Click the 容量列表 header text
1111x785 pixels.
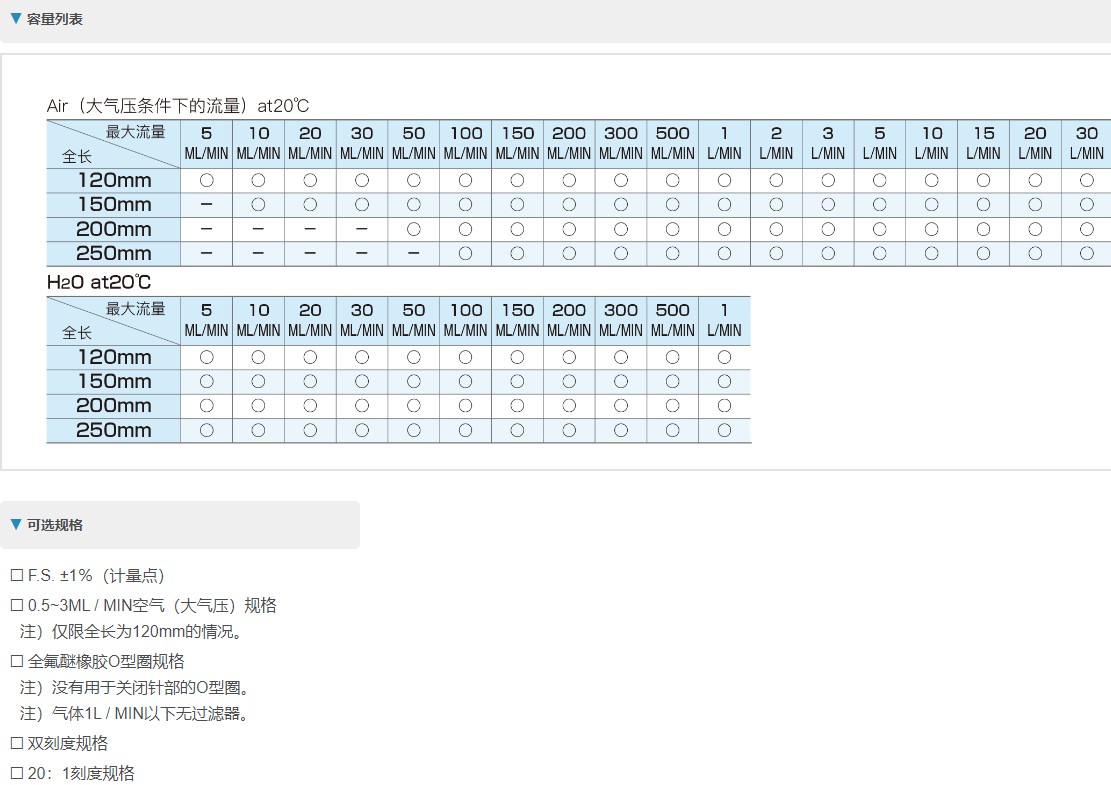(55, 19)
